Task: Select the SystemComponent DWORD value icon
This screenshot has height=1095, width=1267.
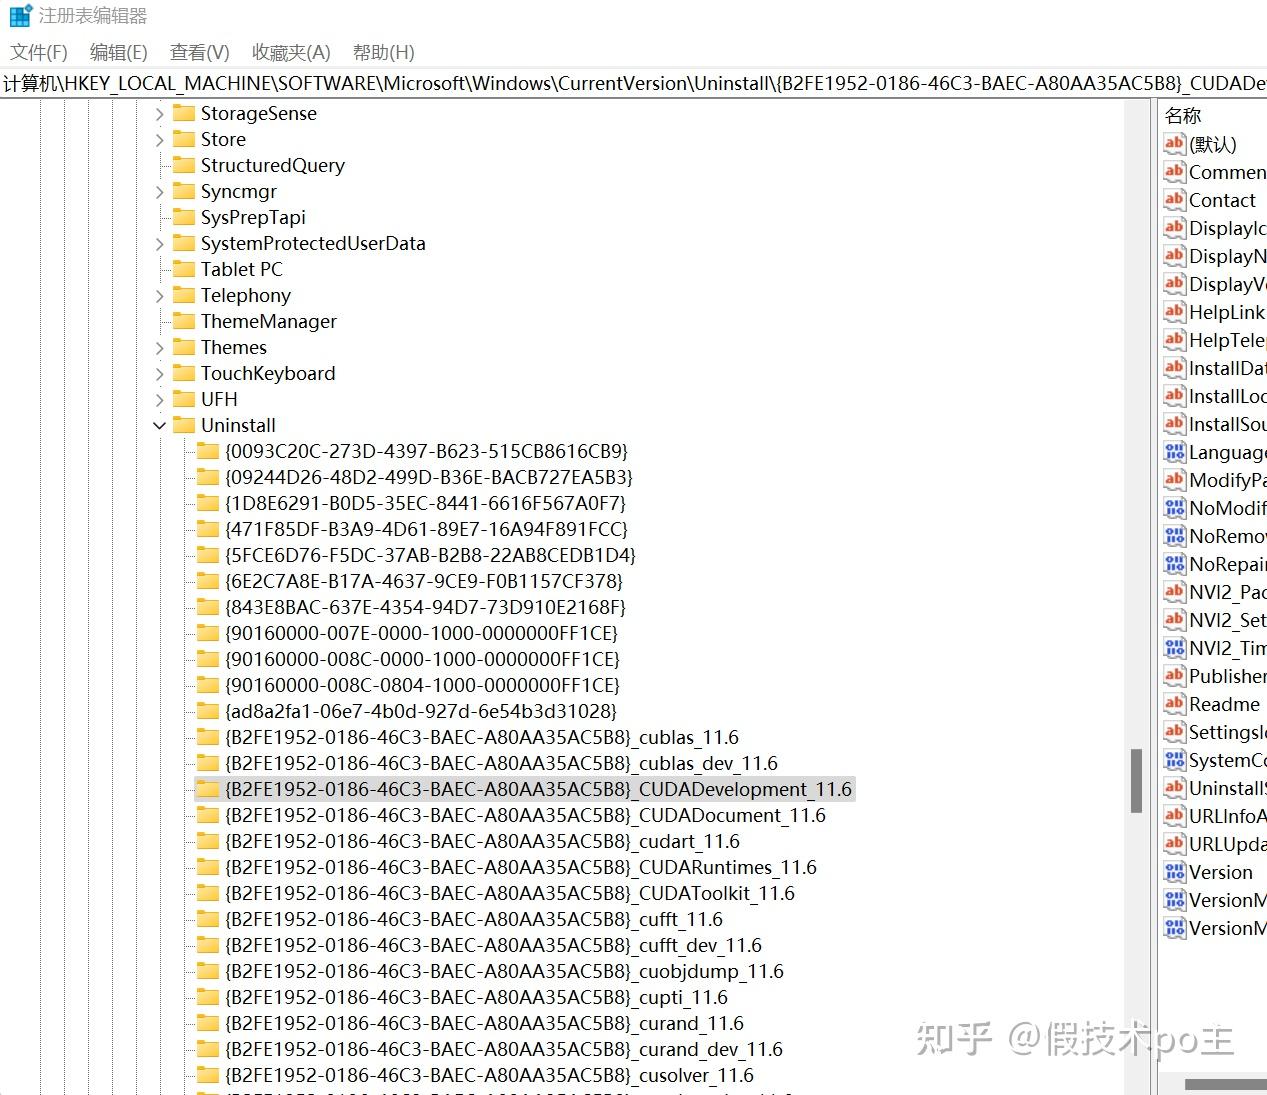Action: pyautogui.click(x=1174, y=759)
